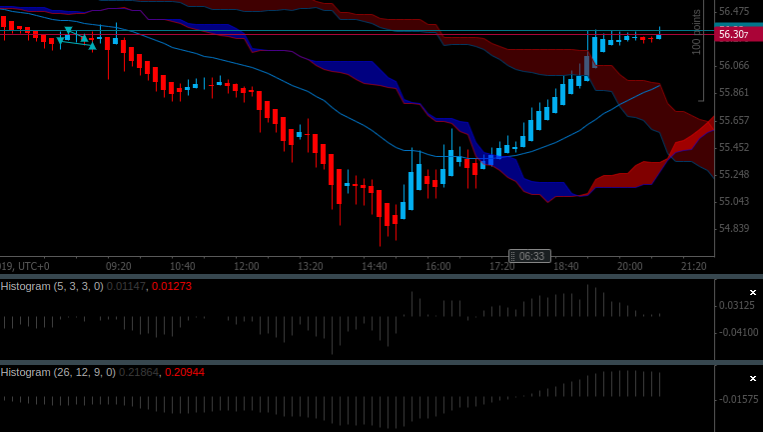Click the 55.861 price axis label
763x432 pixels.
[x=734, y=92]
